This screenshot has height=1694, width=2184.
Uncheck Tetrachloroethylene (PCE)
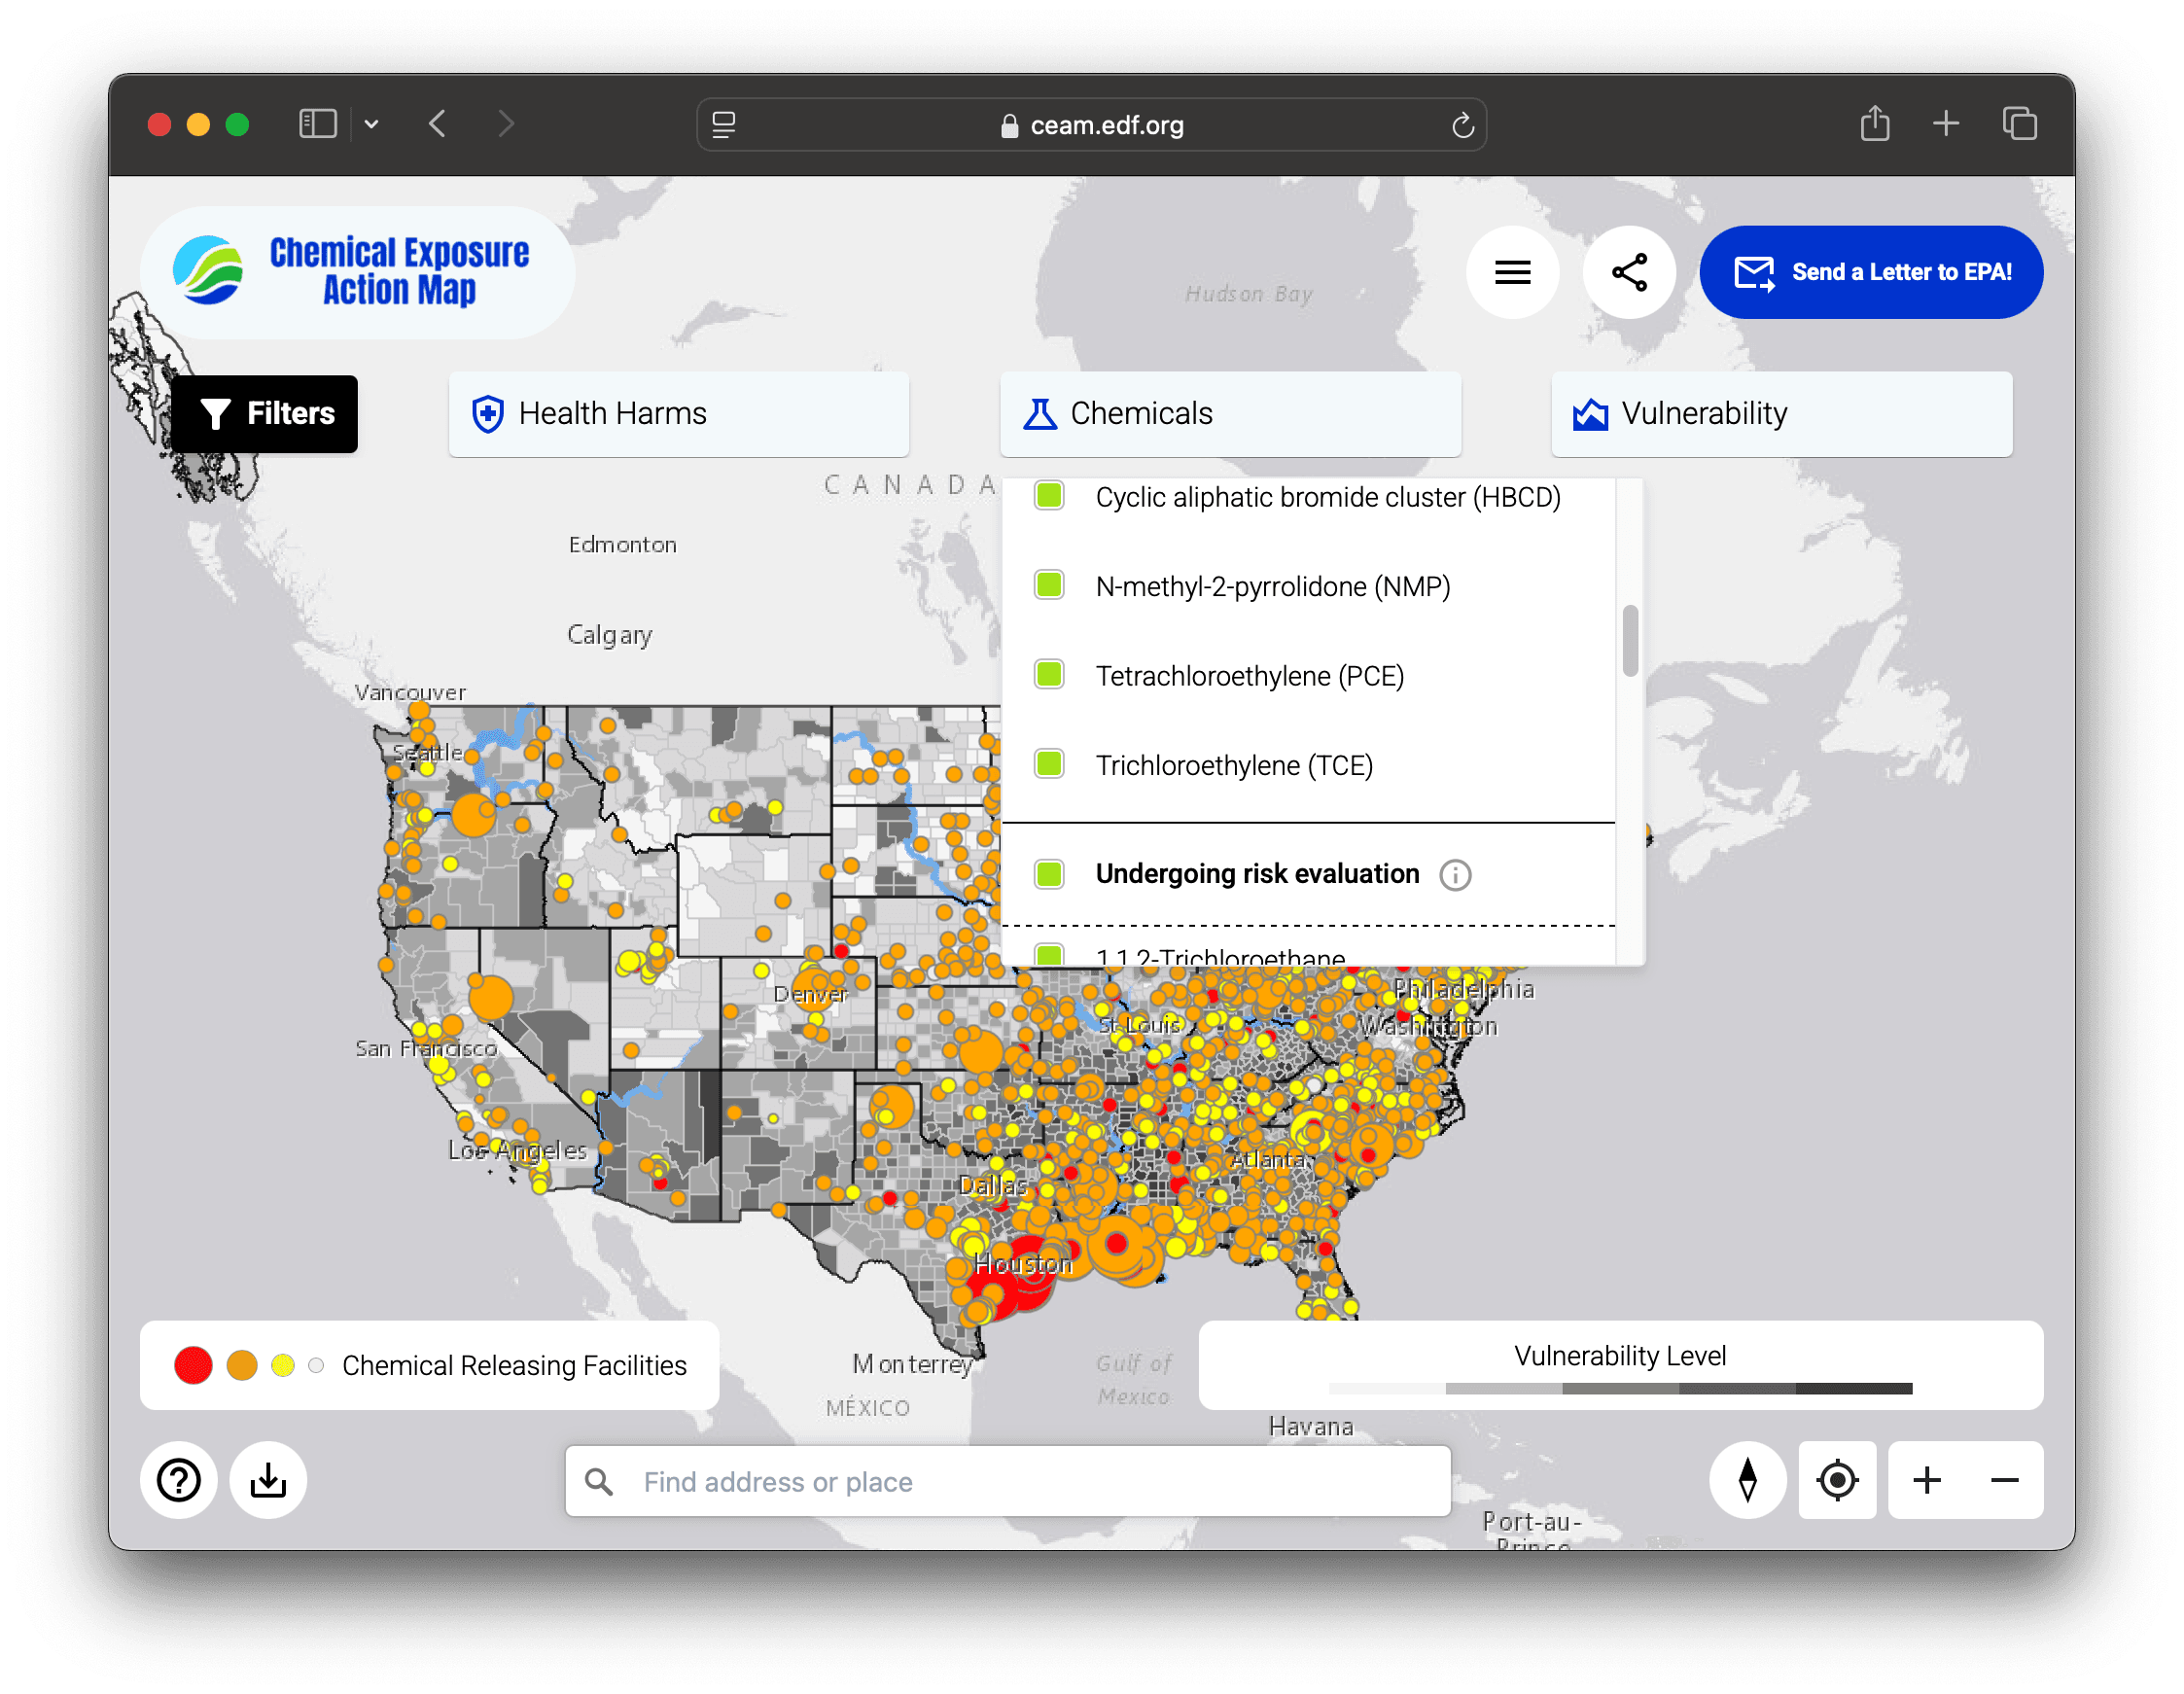point(1049,674)
